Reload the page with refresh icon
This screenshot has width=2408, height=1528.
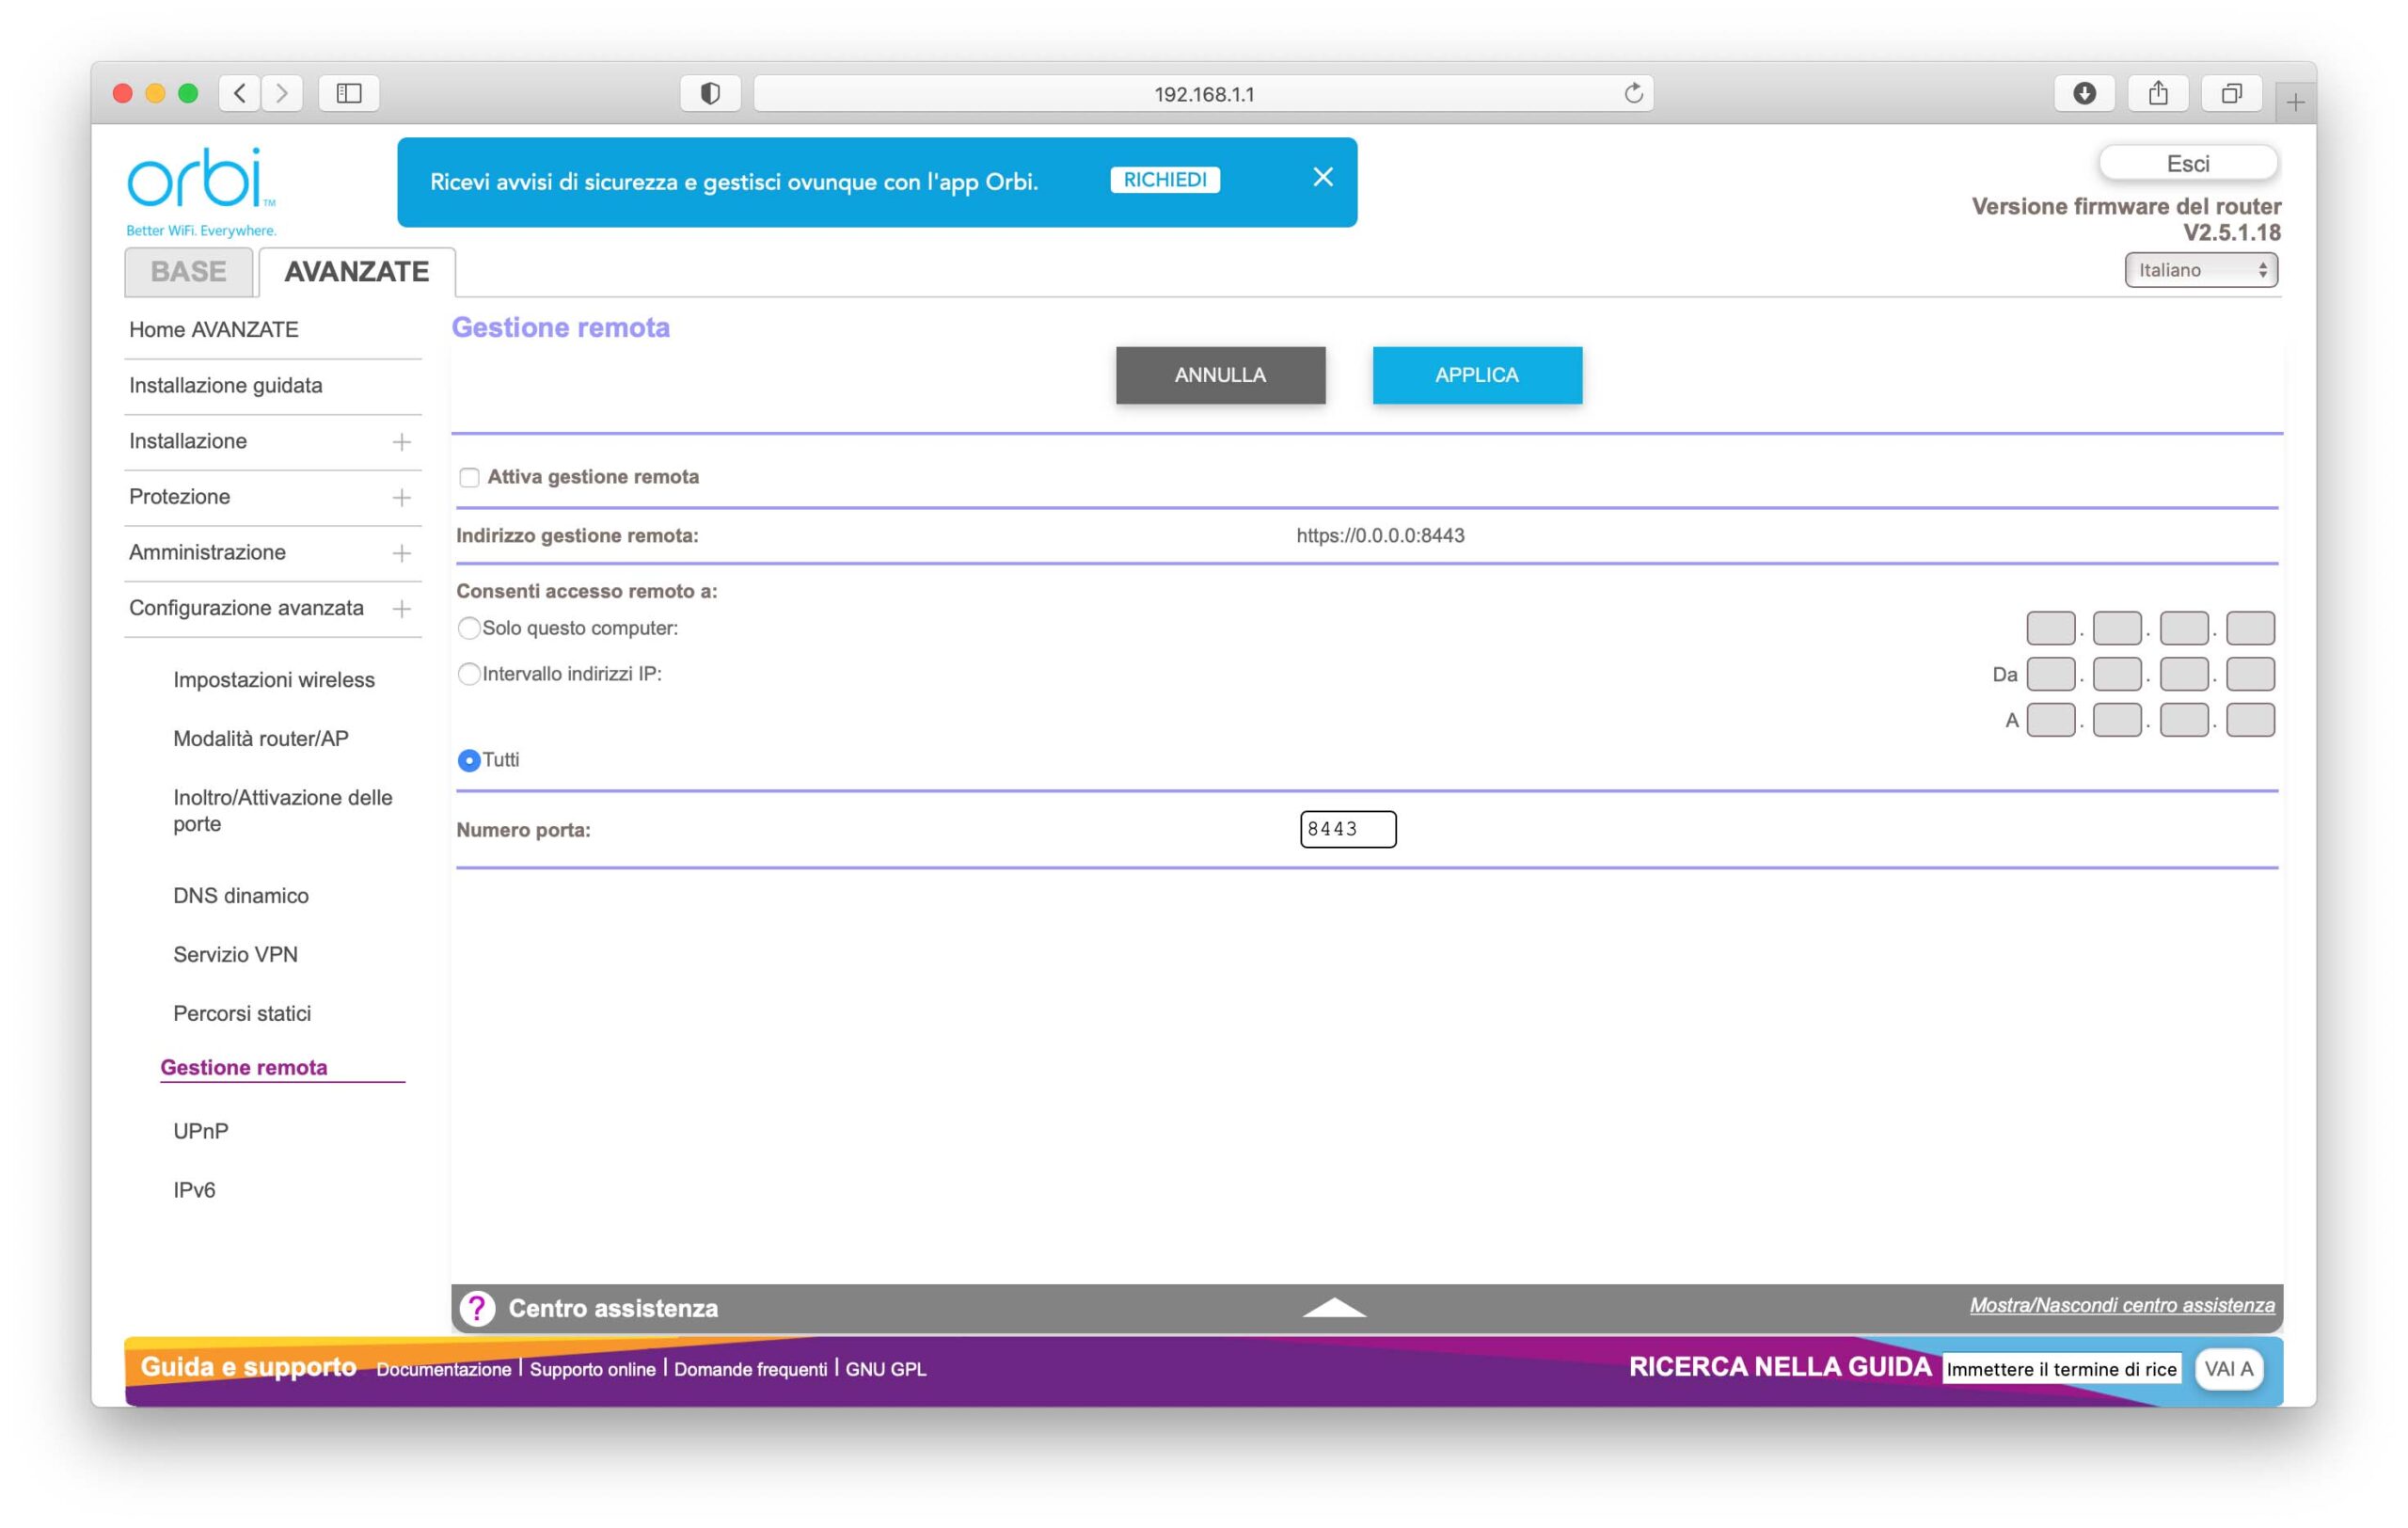pos(1633,93)
